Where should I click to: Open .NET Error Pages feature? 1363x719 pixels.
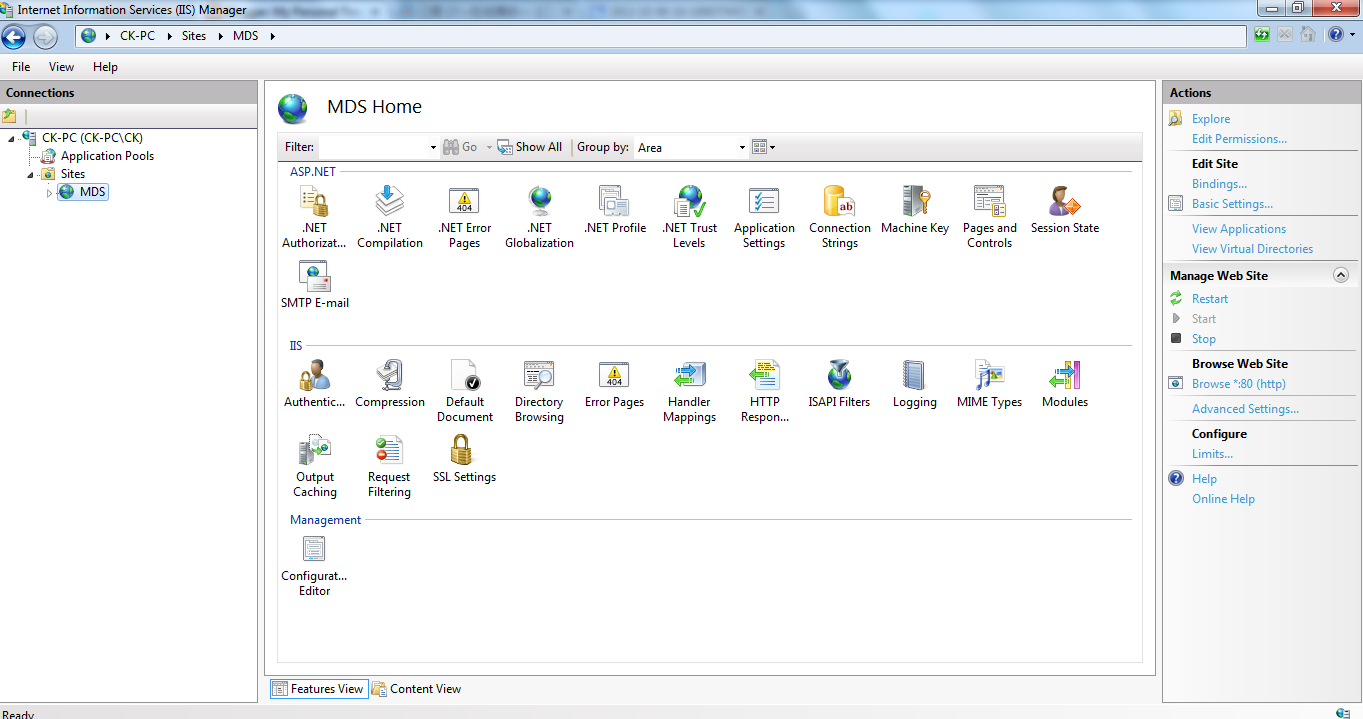tap(465, 217)
